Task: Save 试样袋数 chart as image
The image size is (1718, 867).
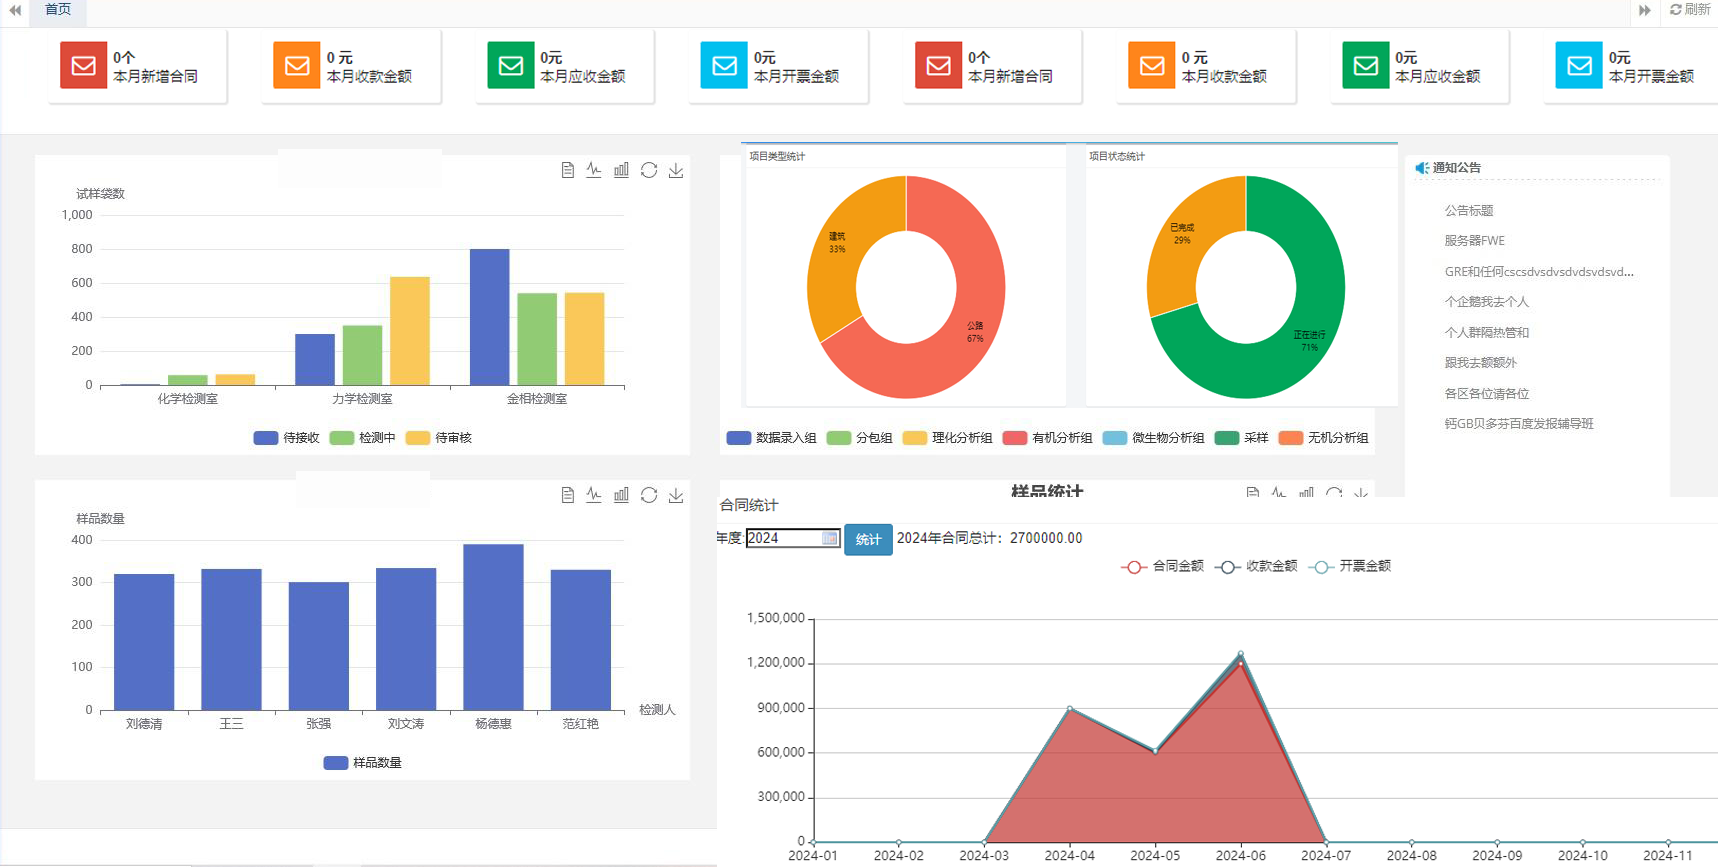Action: click(x=676, y=170)
